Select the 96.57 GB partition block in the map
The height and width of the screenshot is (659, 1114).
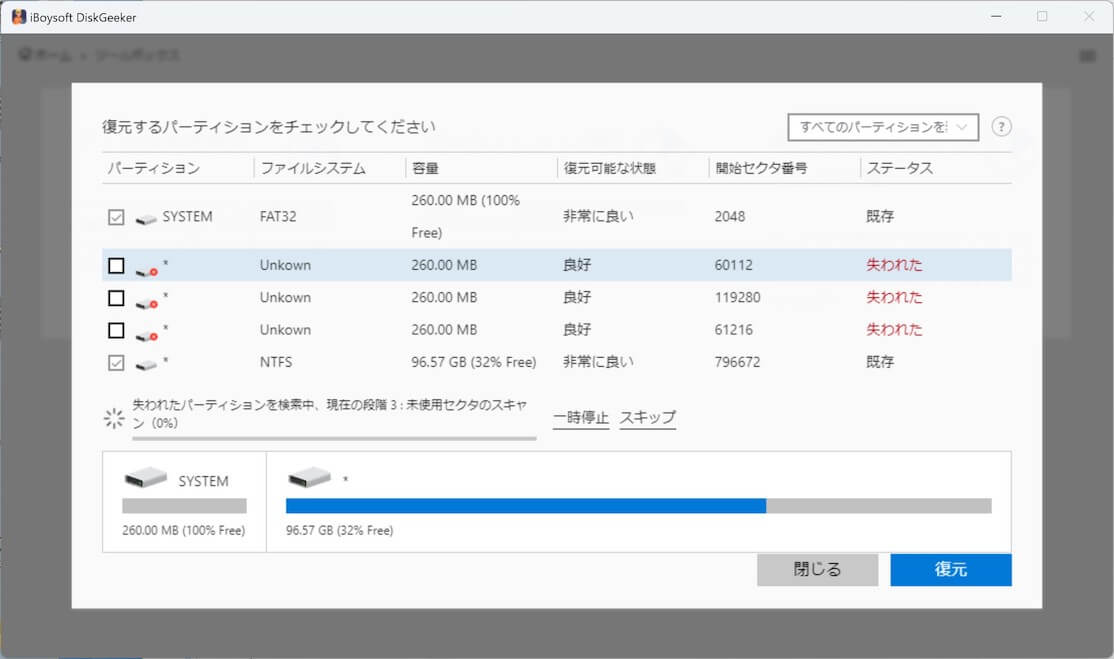(x=639, y=501)
